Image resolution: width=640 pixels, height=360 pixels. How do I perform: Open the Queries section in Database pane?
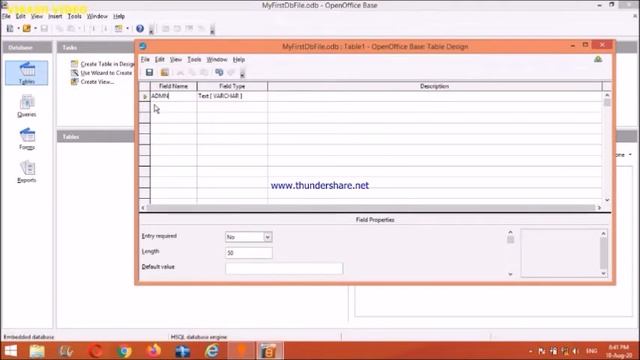pyautogui.click(x=27, y=106)
